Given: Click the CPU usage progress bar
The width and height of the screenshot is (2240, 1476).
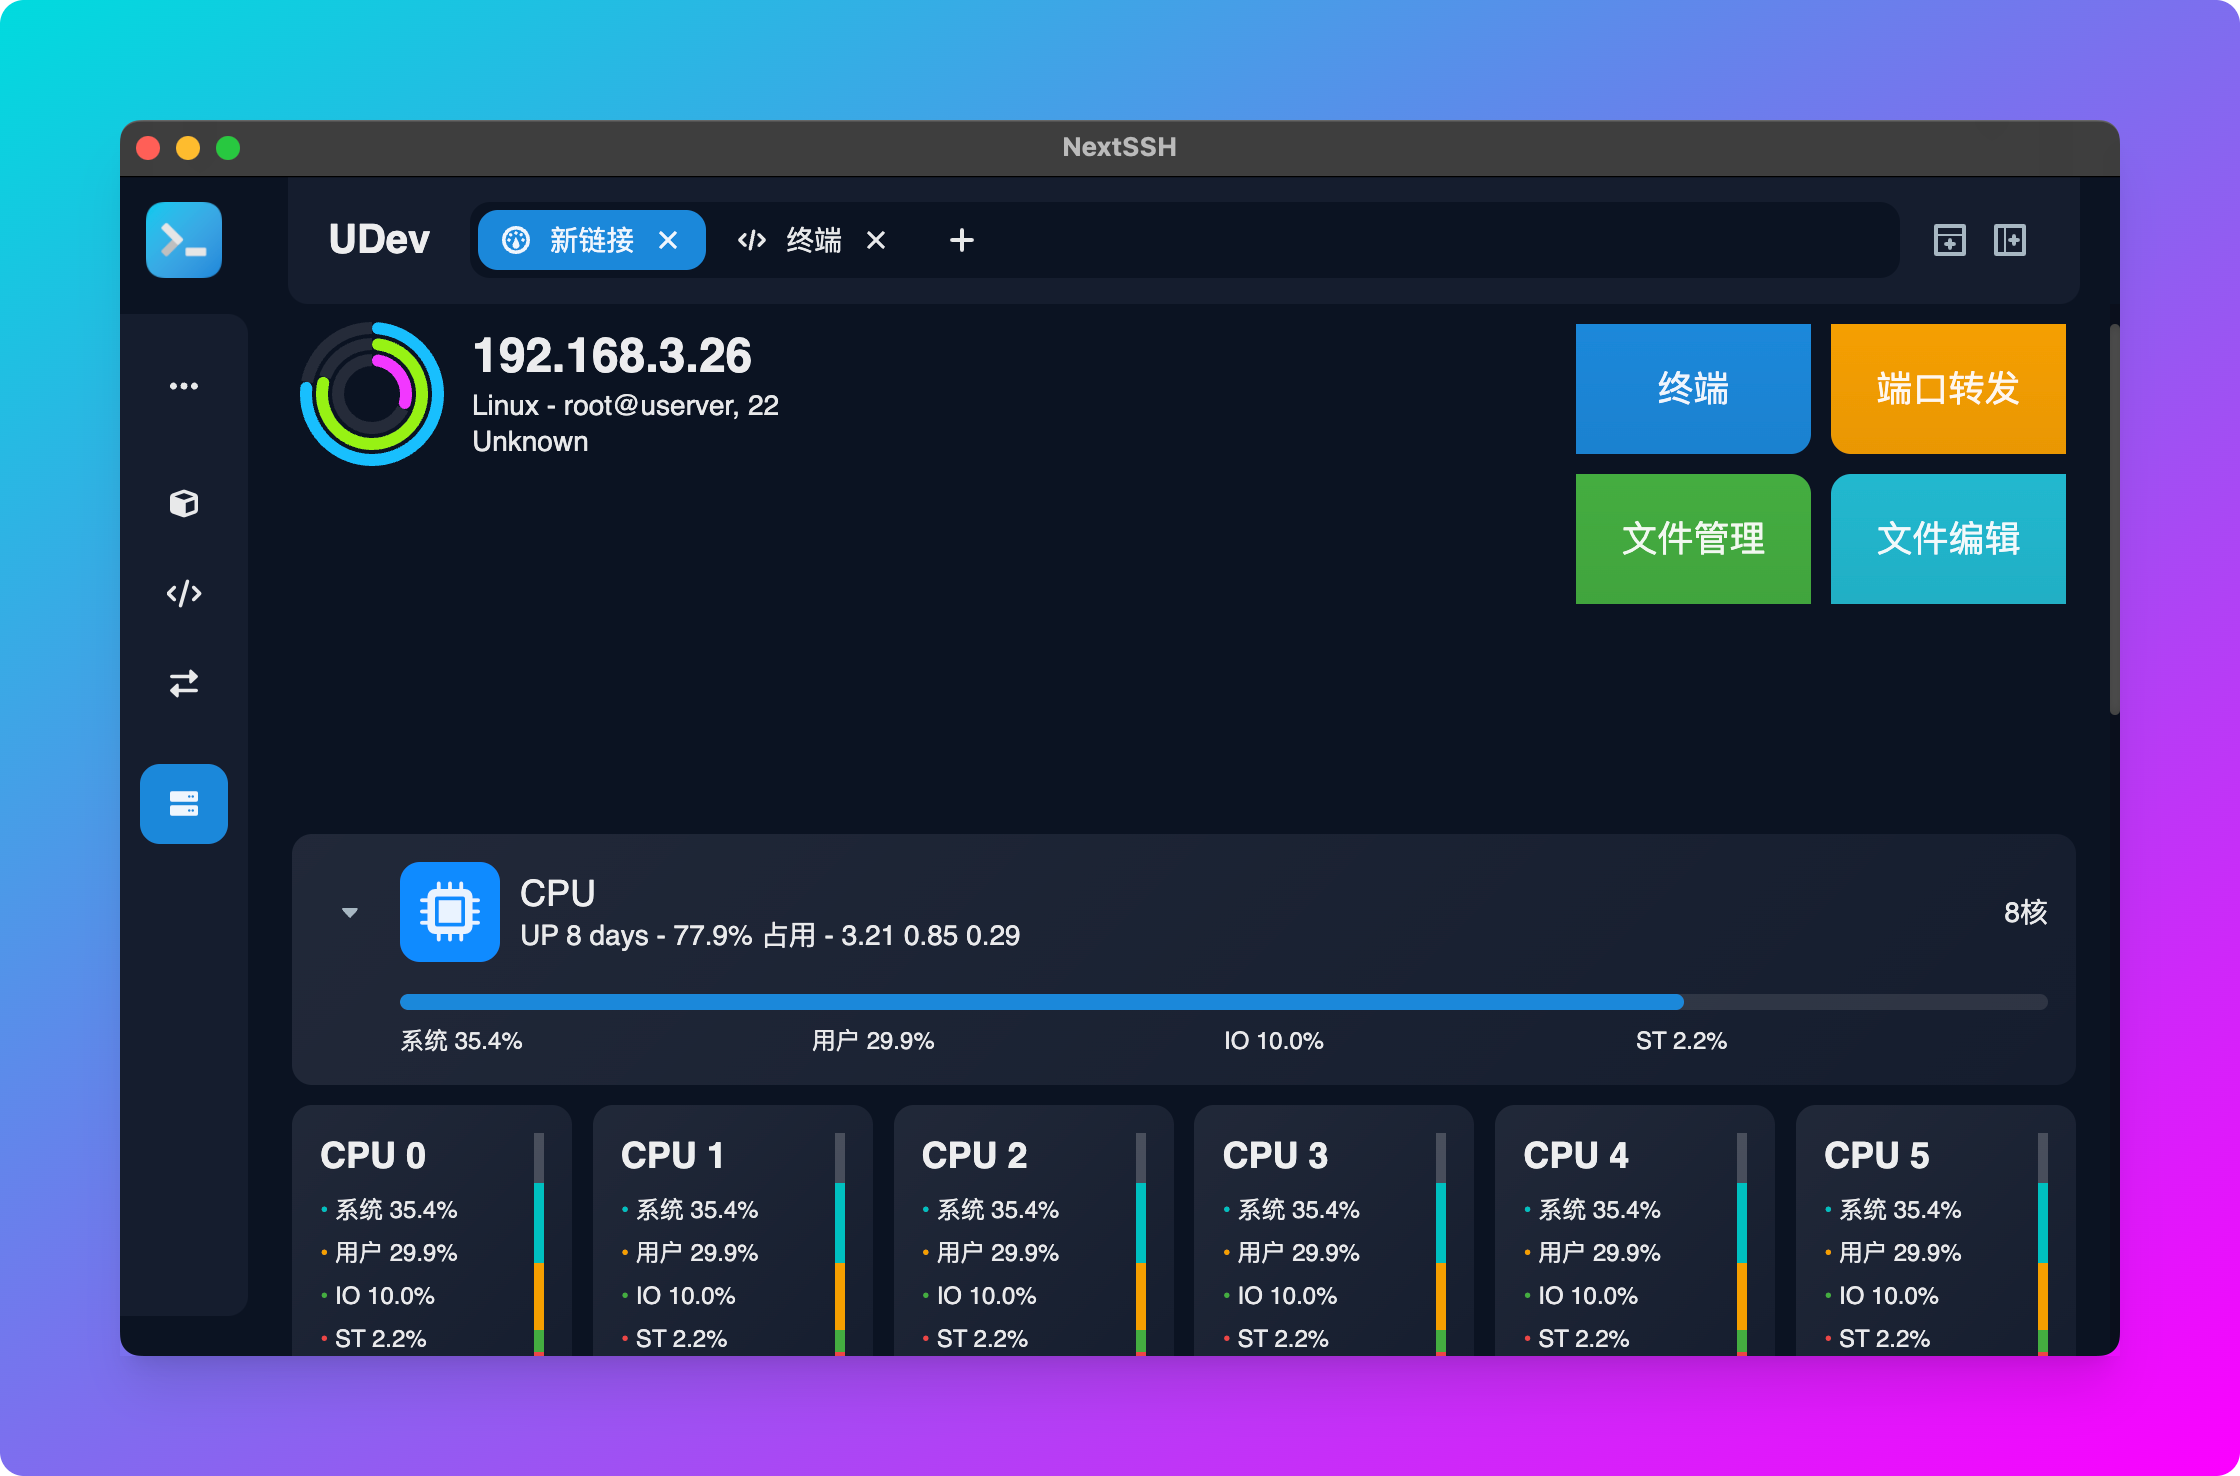Looking at the screenshot, I should 1222,1002.
